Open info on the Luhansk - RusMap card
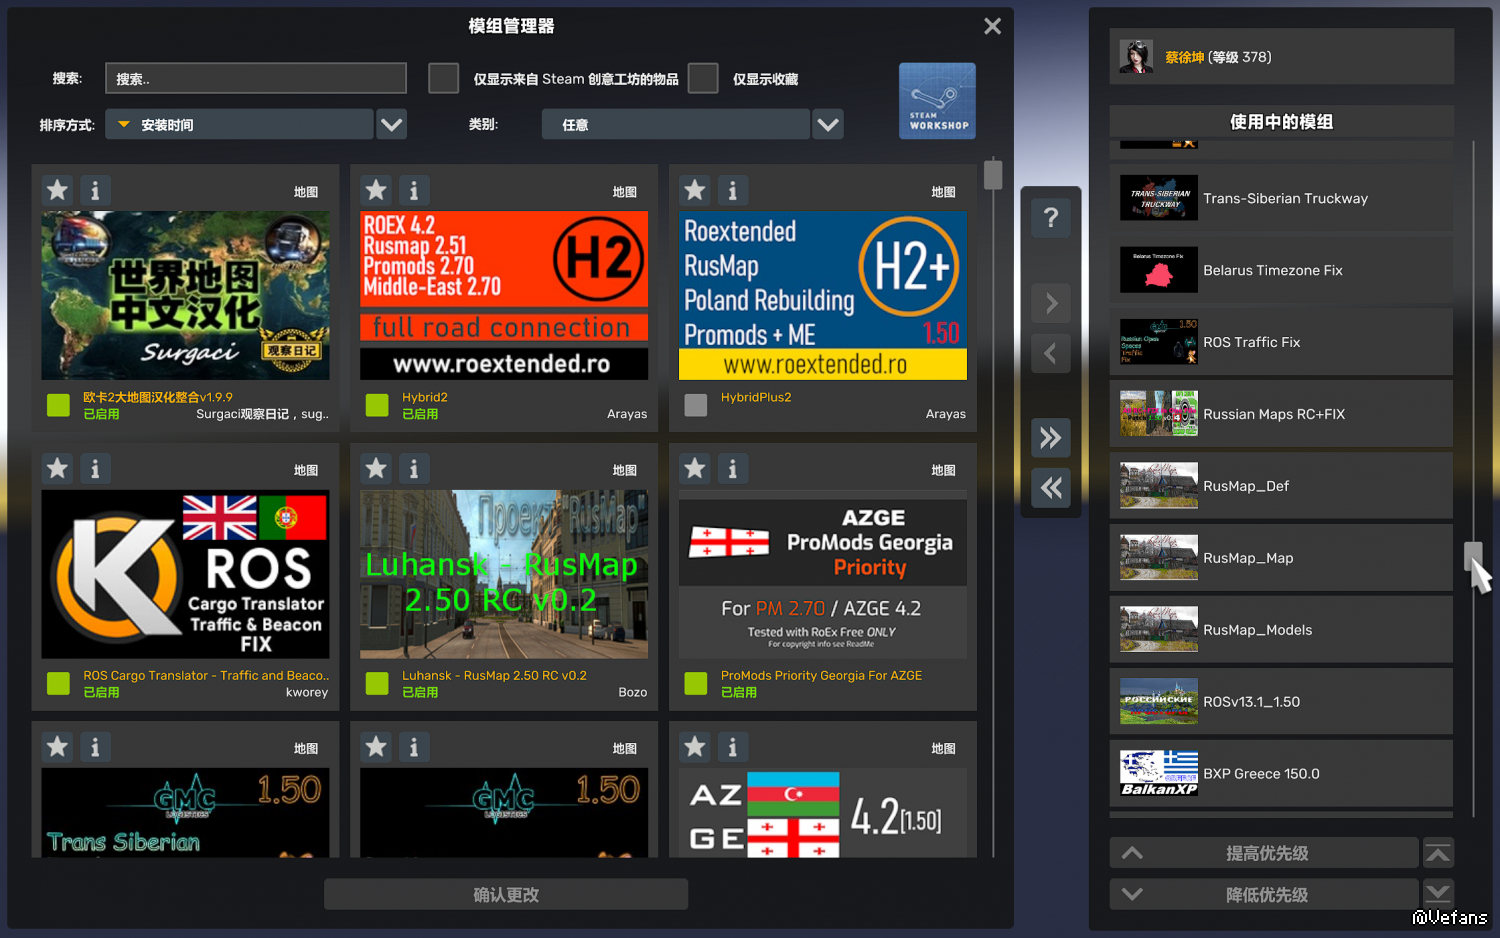1500x938 pixels. pyautogui.click(x=414, y=468)
